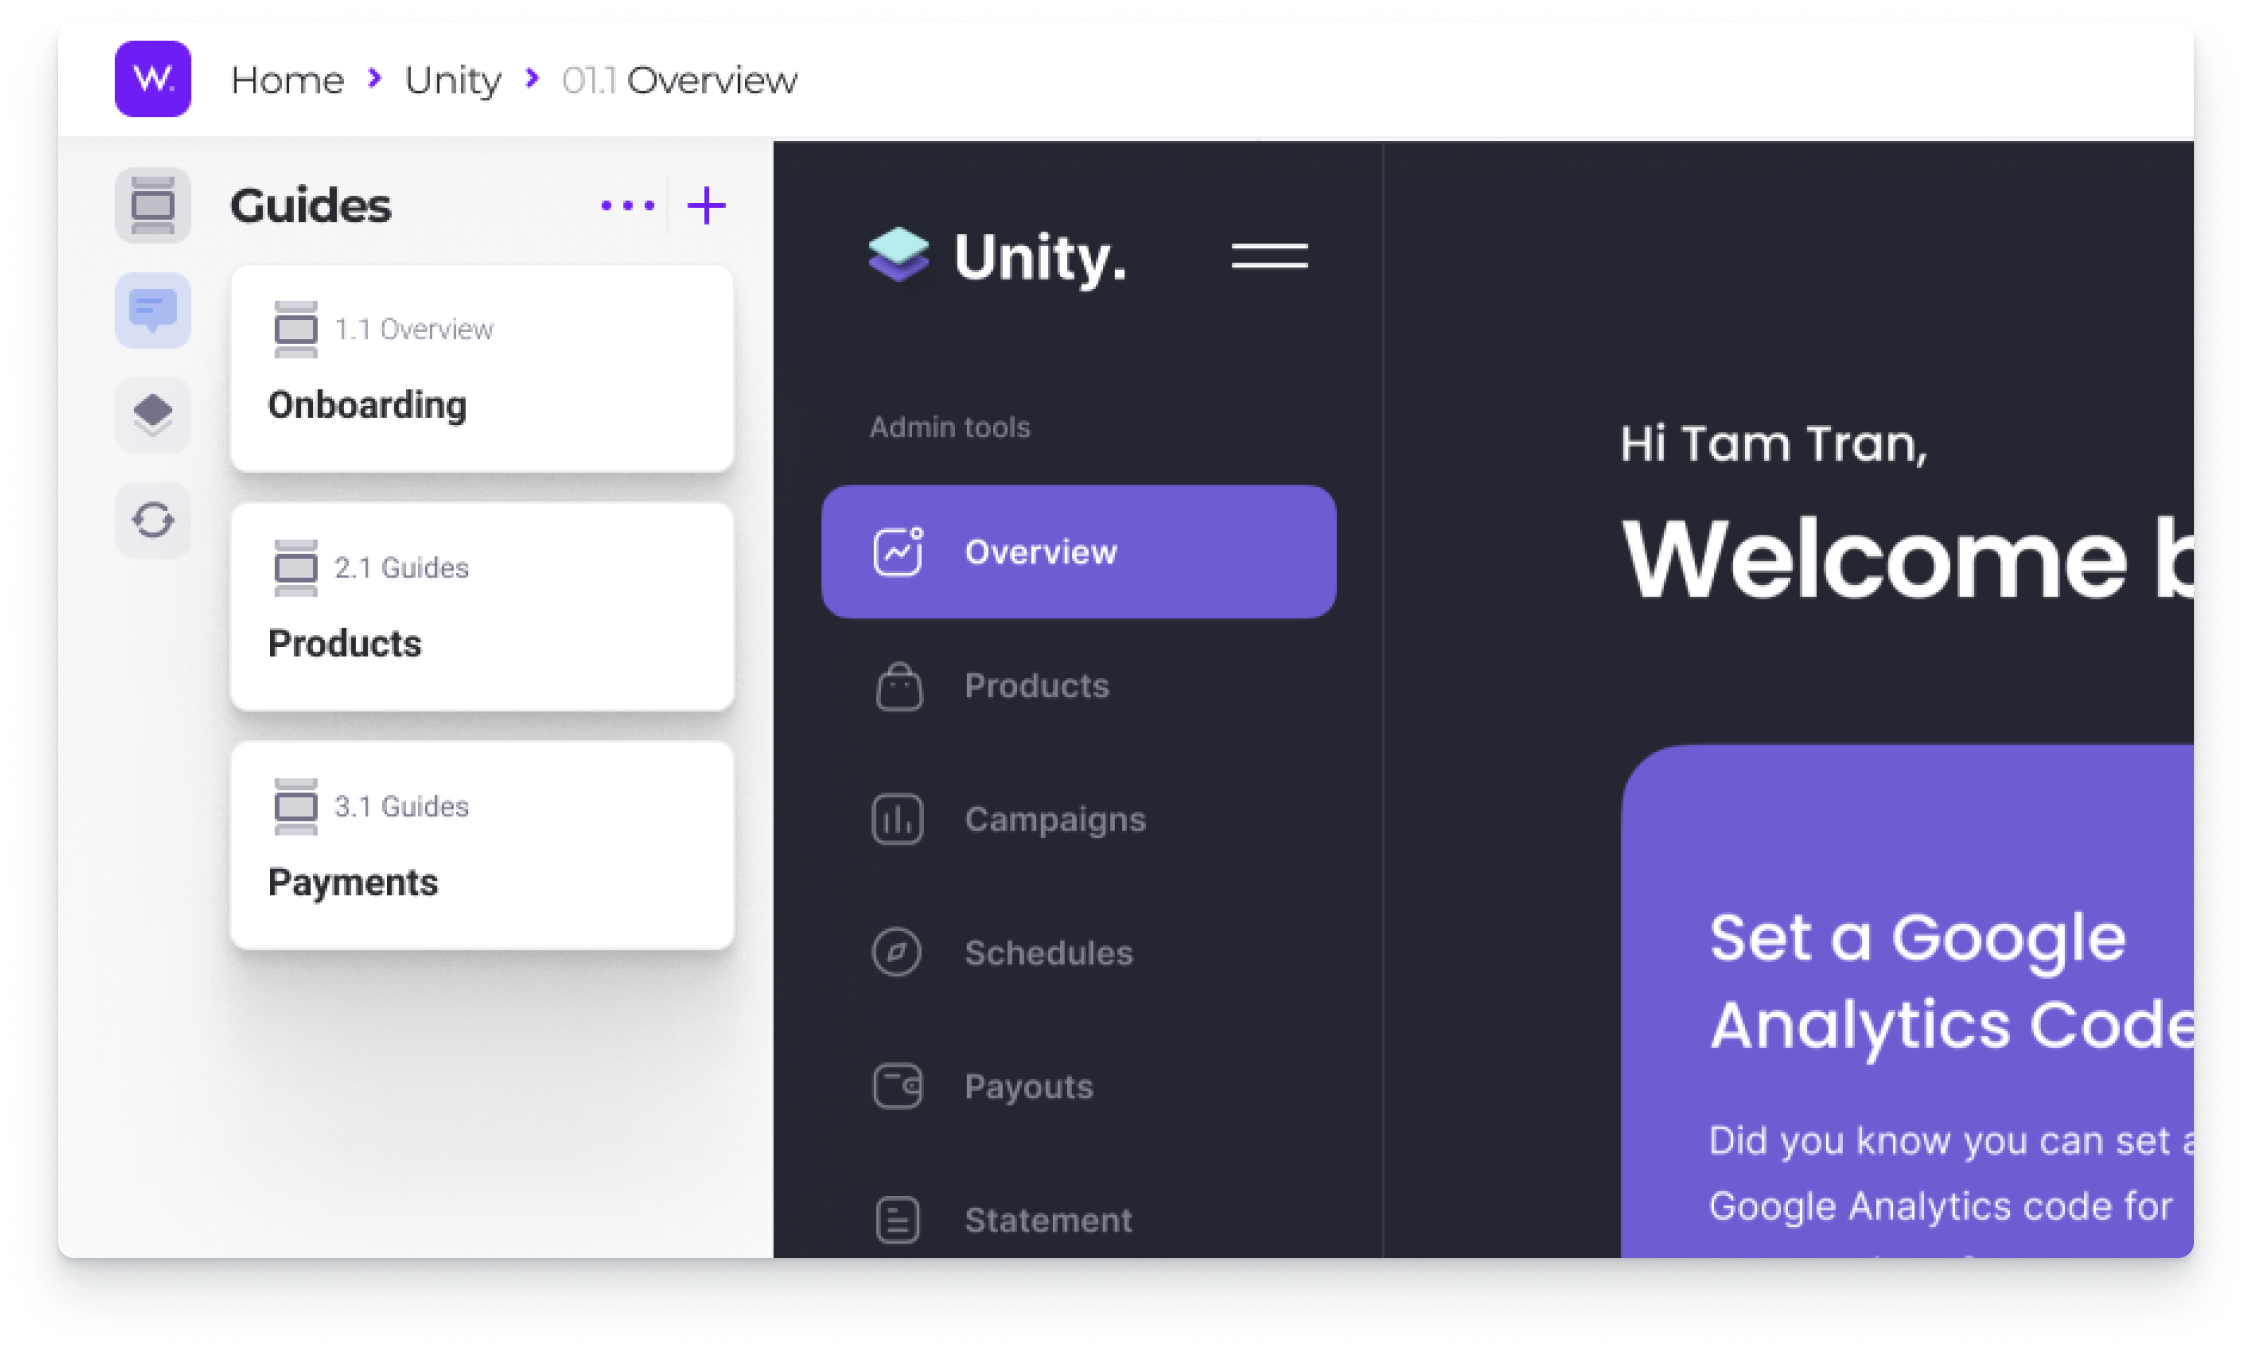Click the purple W. logo icon
The width and height of the screenshot is (2252, 1352).
[x=152, y=79]
